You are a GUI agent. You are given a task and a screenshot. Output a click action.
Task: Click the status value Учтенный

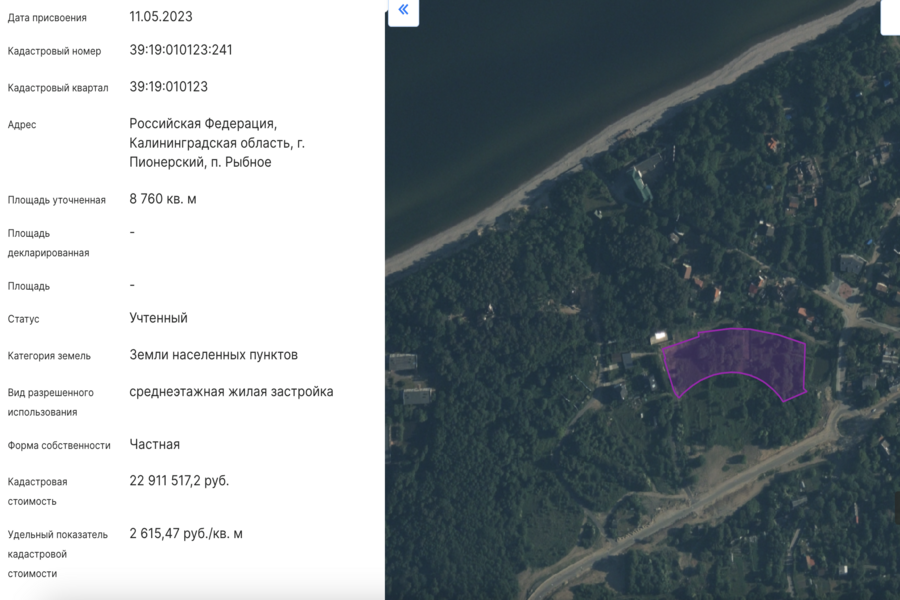[158, 318]
